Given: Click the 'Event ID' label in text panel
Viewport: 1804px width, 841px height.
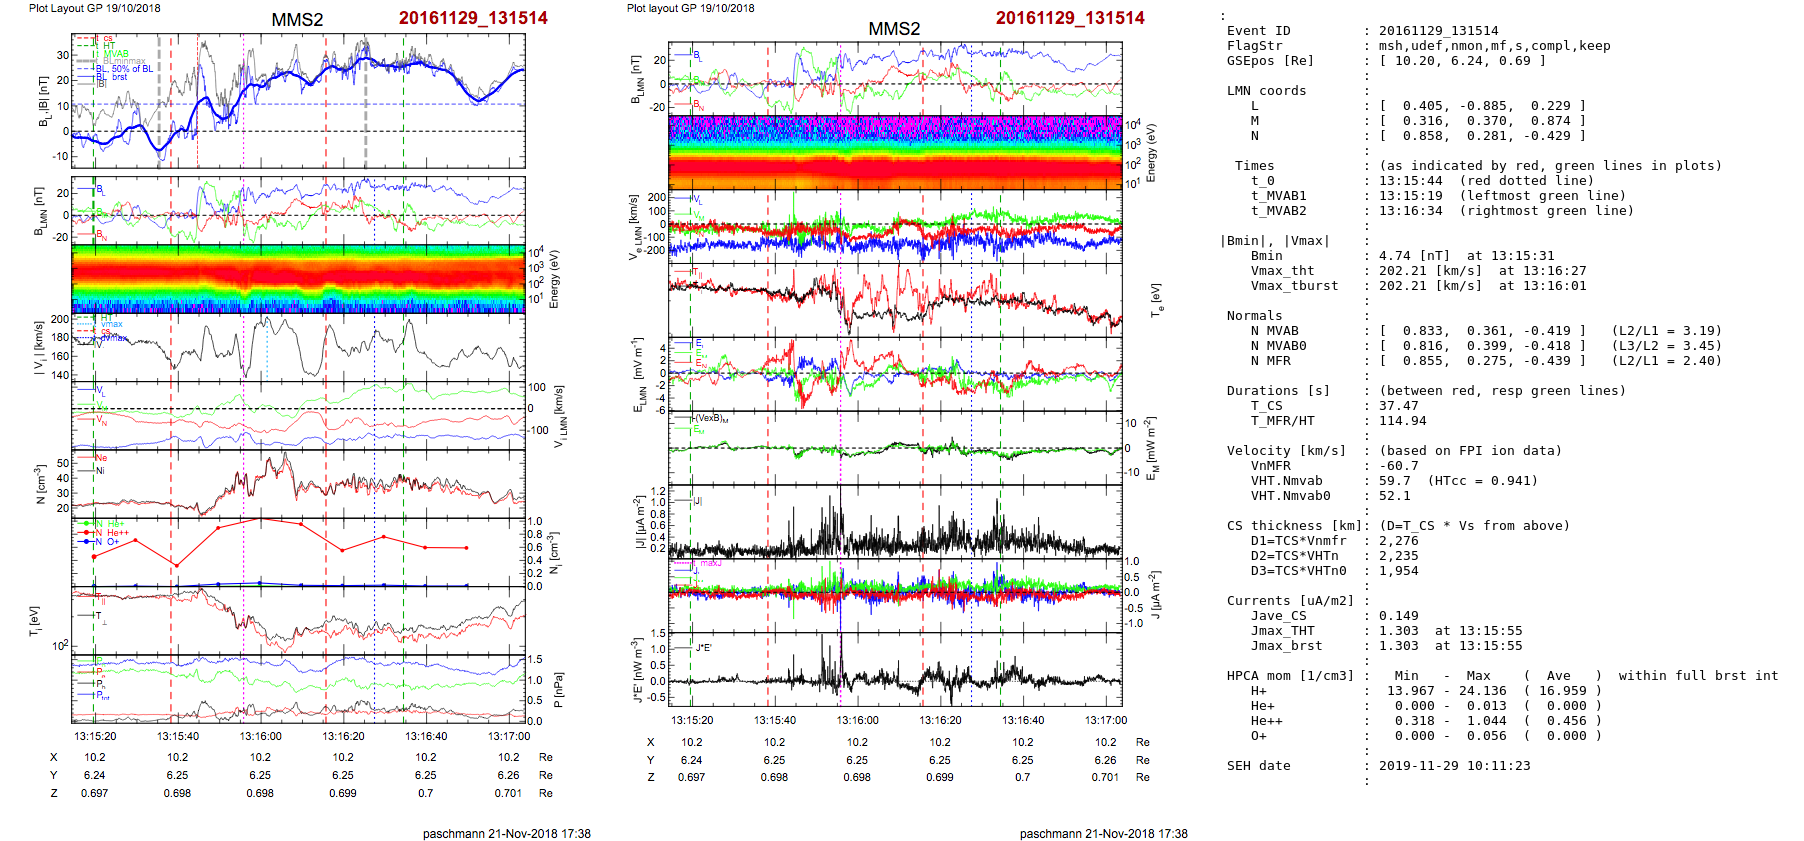Looking at the screenshot, I should (1258, 31).
